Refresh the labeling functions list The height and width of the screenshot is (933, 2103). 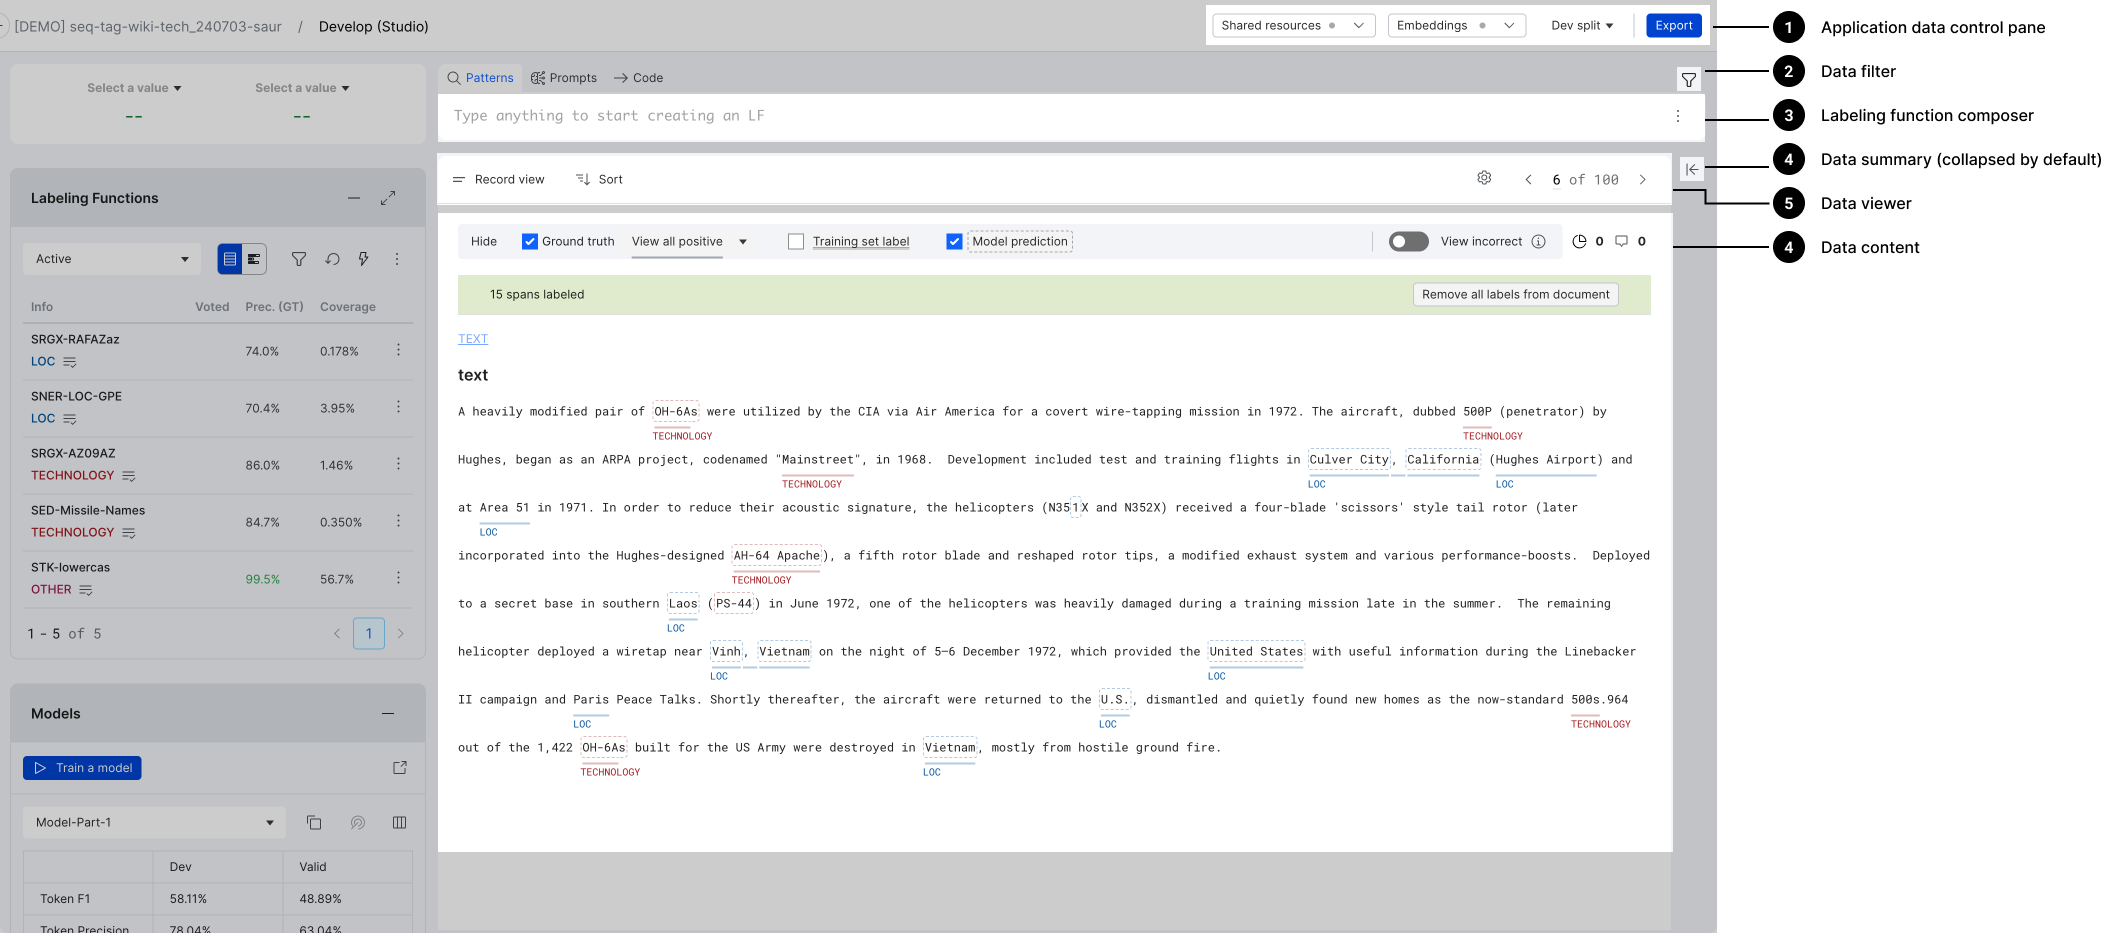tap(332, 259)
